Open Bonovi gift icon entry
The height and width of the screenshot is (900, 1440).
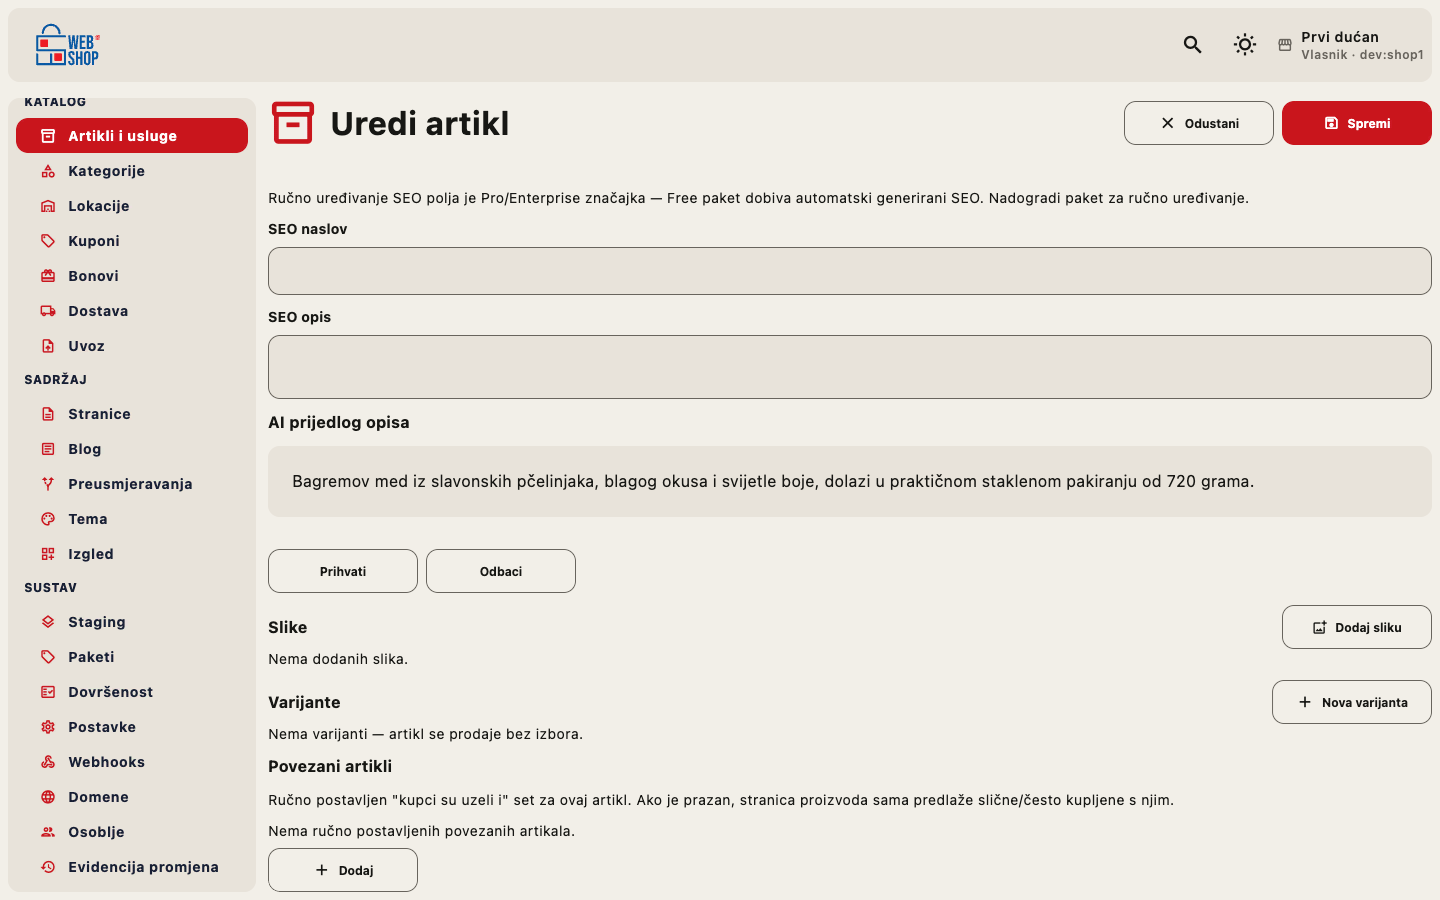click(48, 276)
